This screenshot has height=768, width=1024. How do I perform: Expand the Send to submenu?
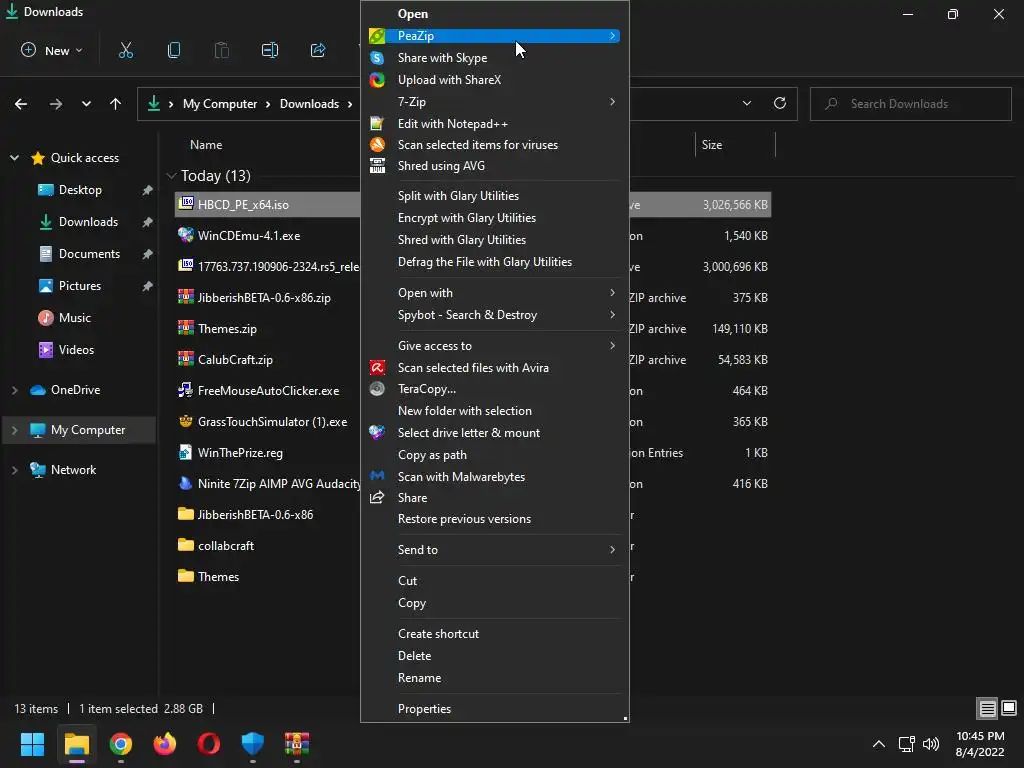pyautogui.click(x=612, y=550)
